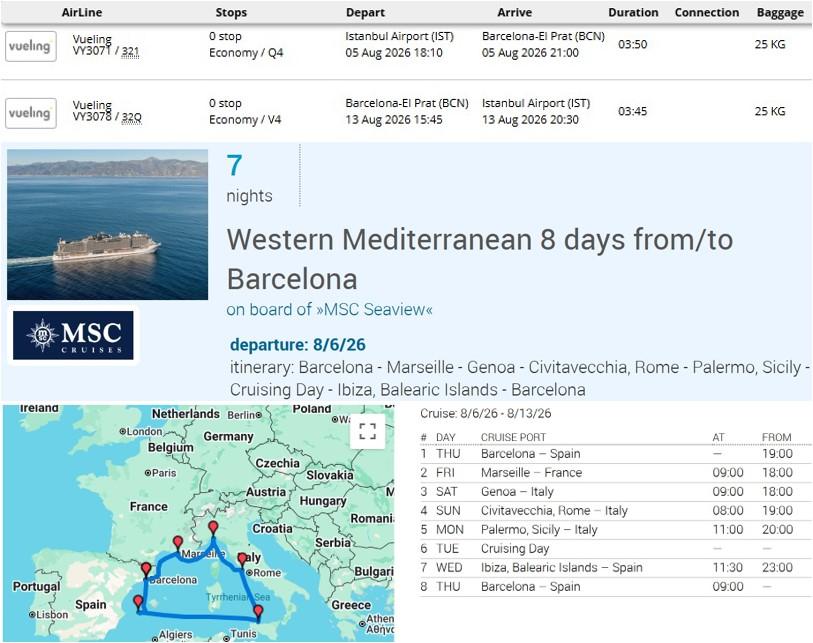
Task: Click the cruise title 'Western Mediterranean 8 days from/to Barcelona'
Action: coord(480,259)
